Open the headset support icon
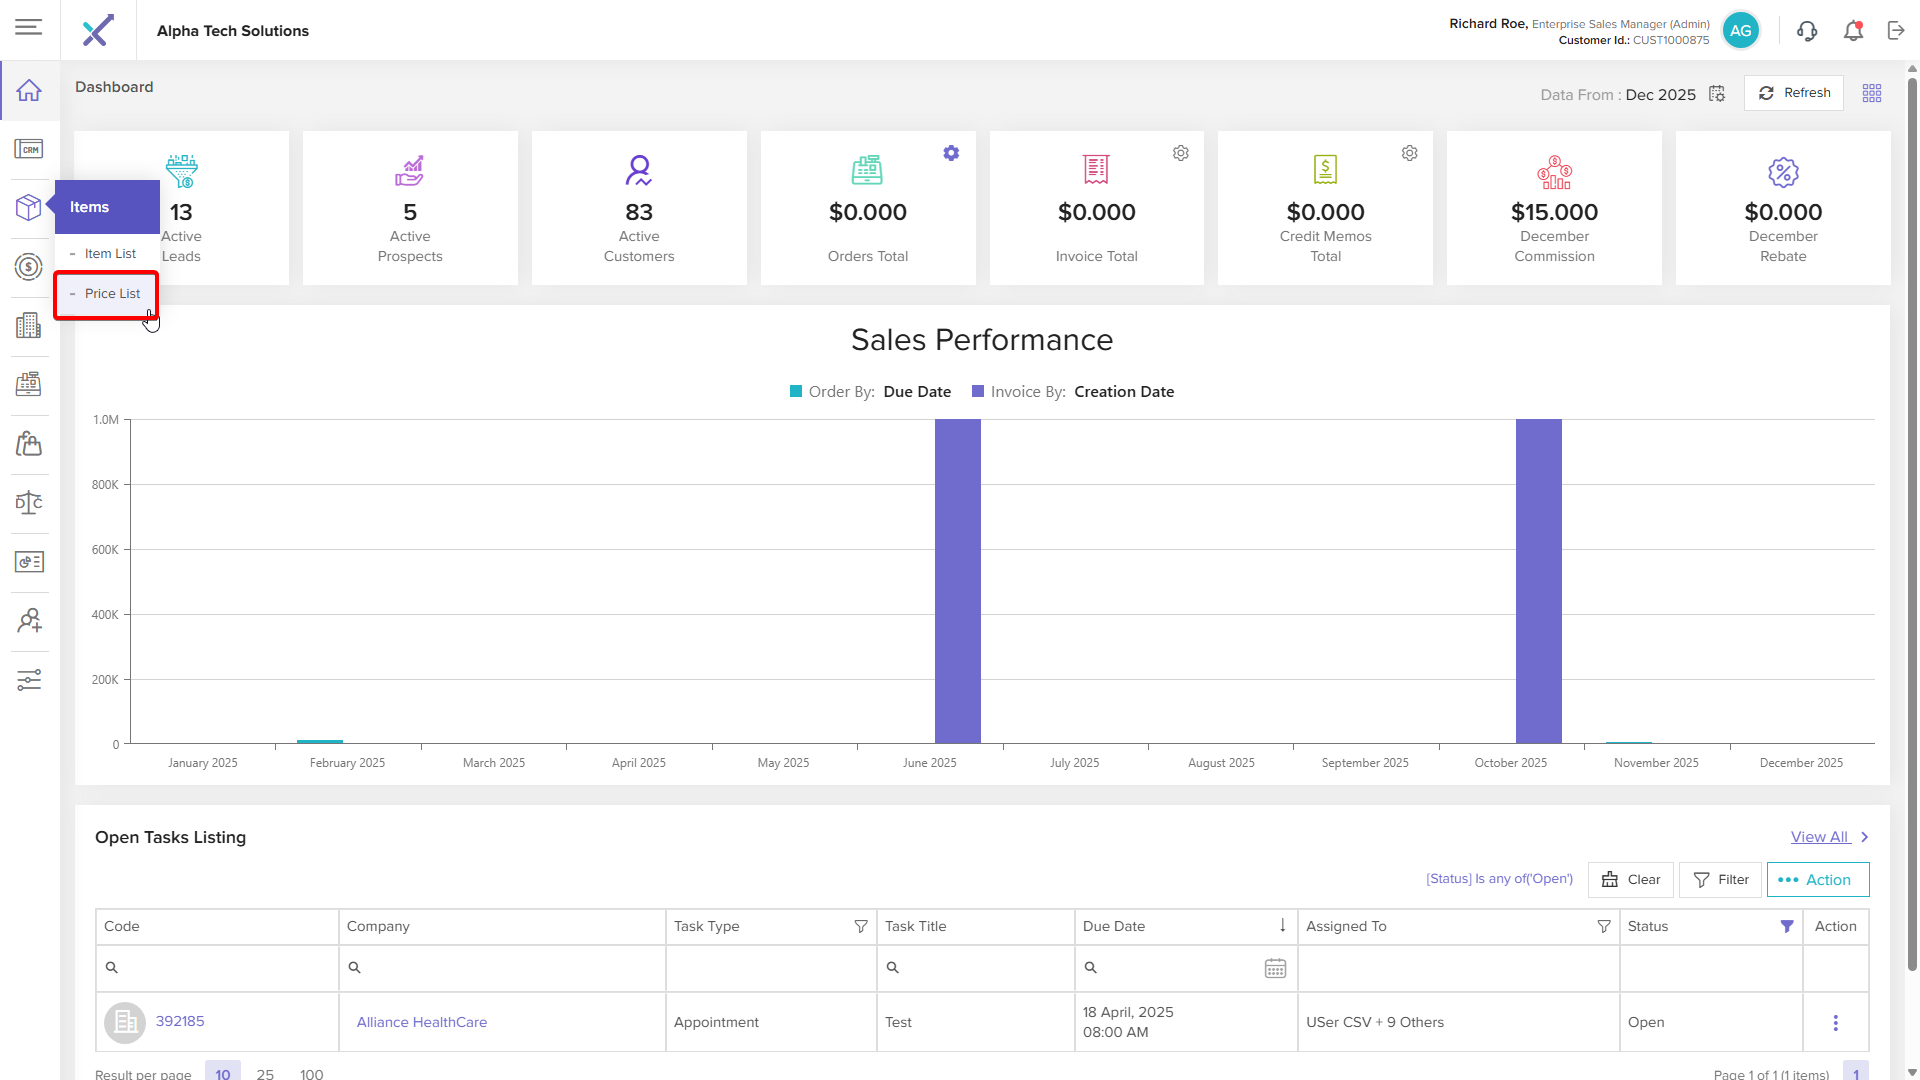 1806,31
